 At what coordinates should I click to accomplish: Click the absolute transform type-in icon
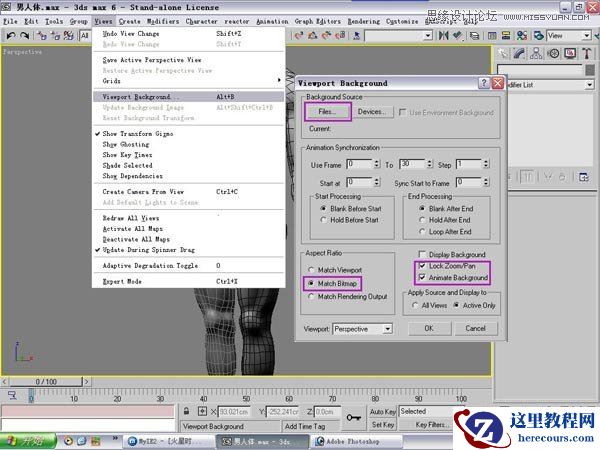(x=204, y=411)
